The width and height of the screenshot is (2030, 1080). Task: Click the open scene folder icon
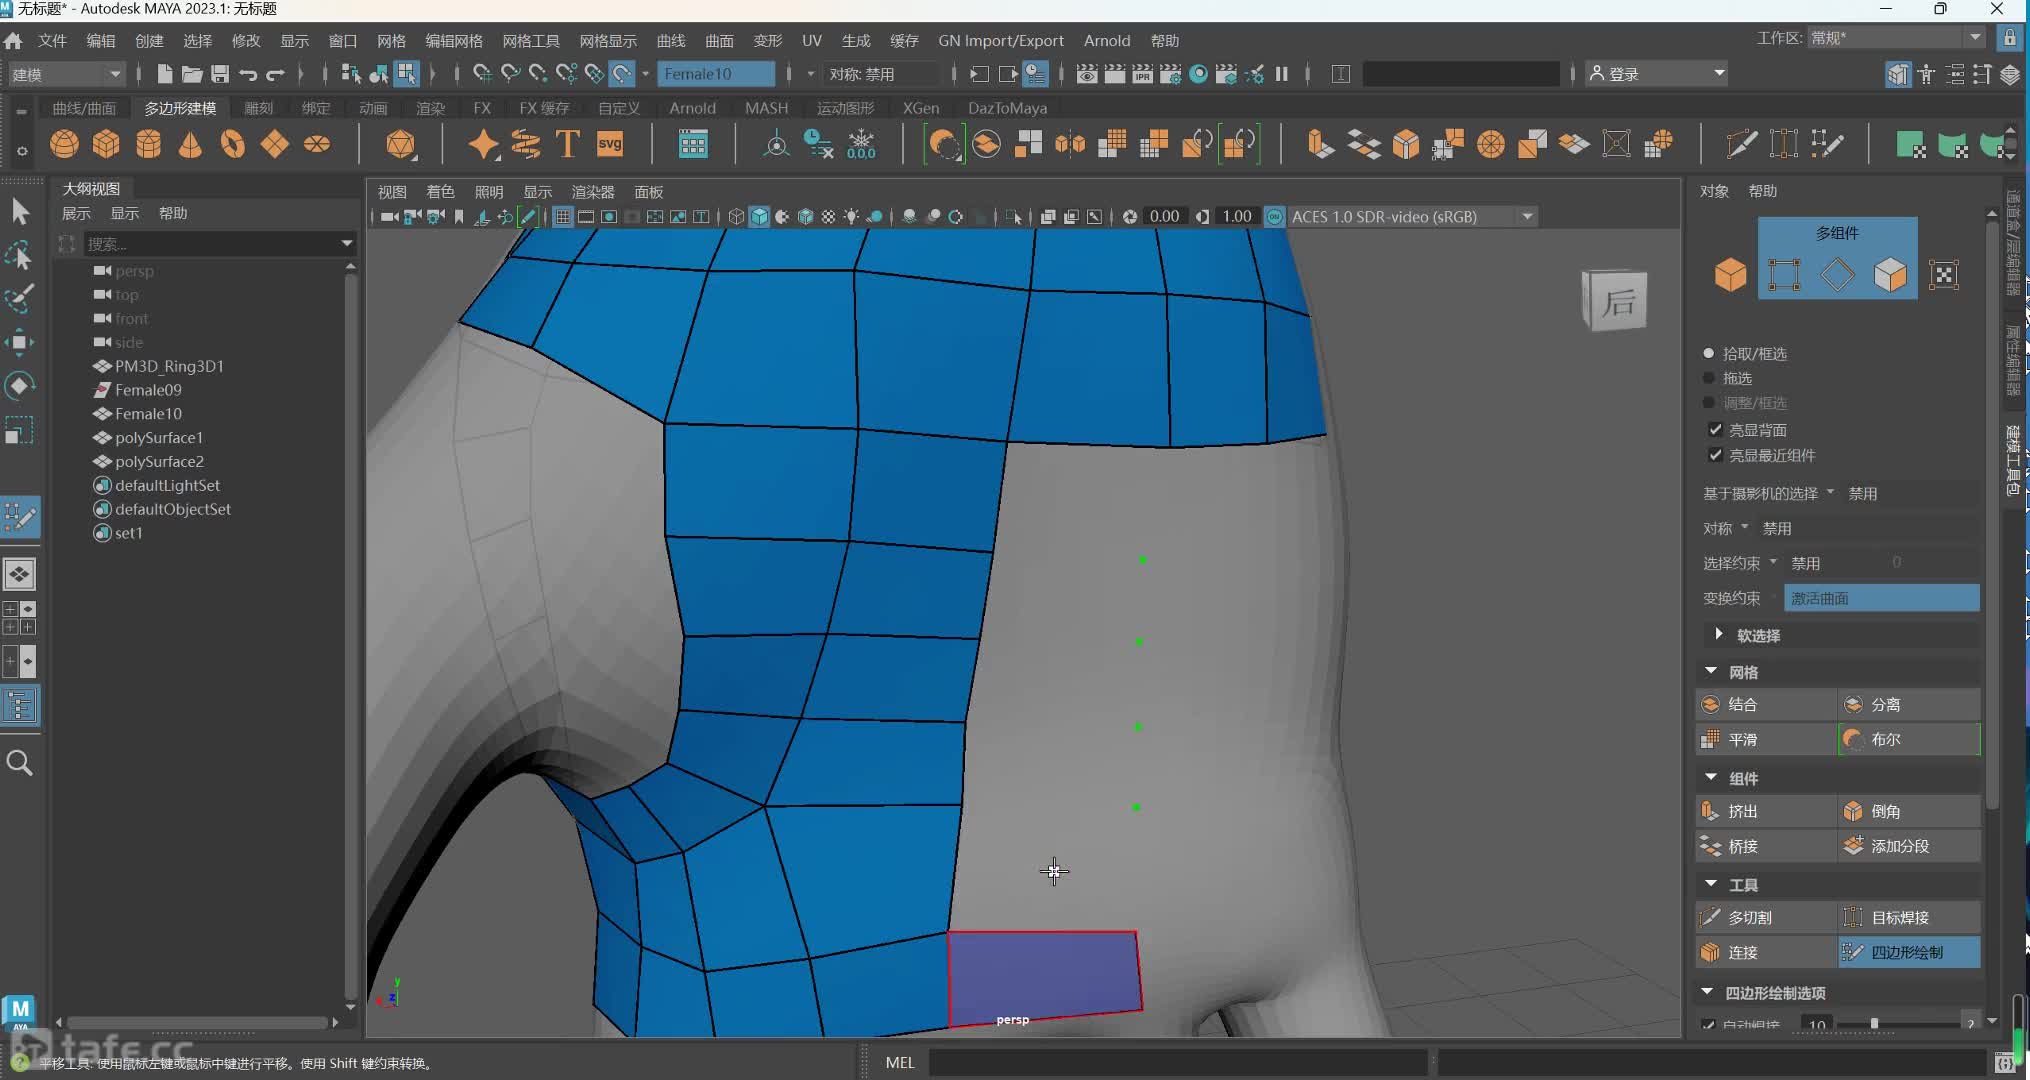click(x=192, y=73)
